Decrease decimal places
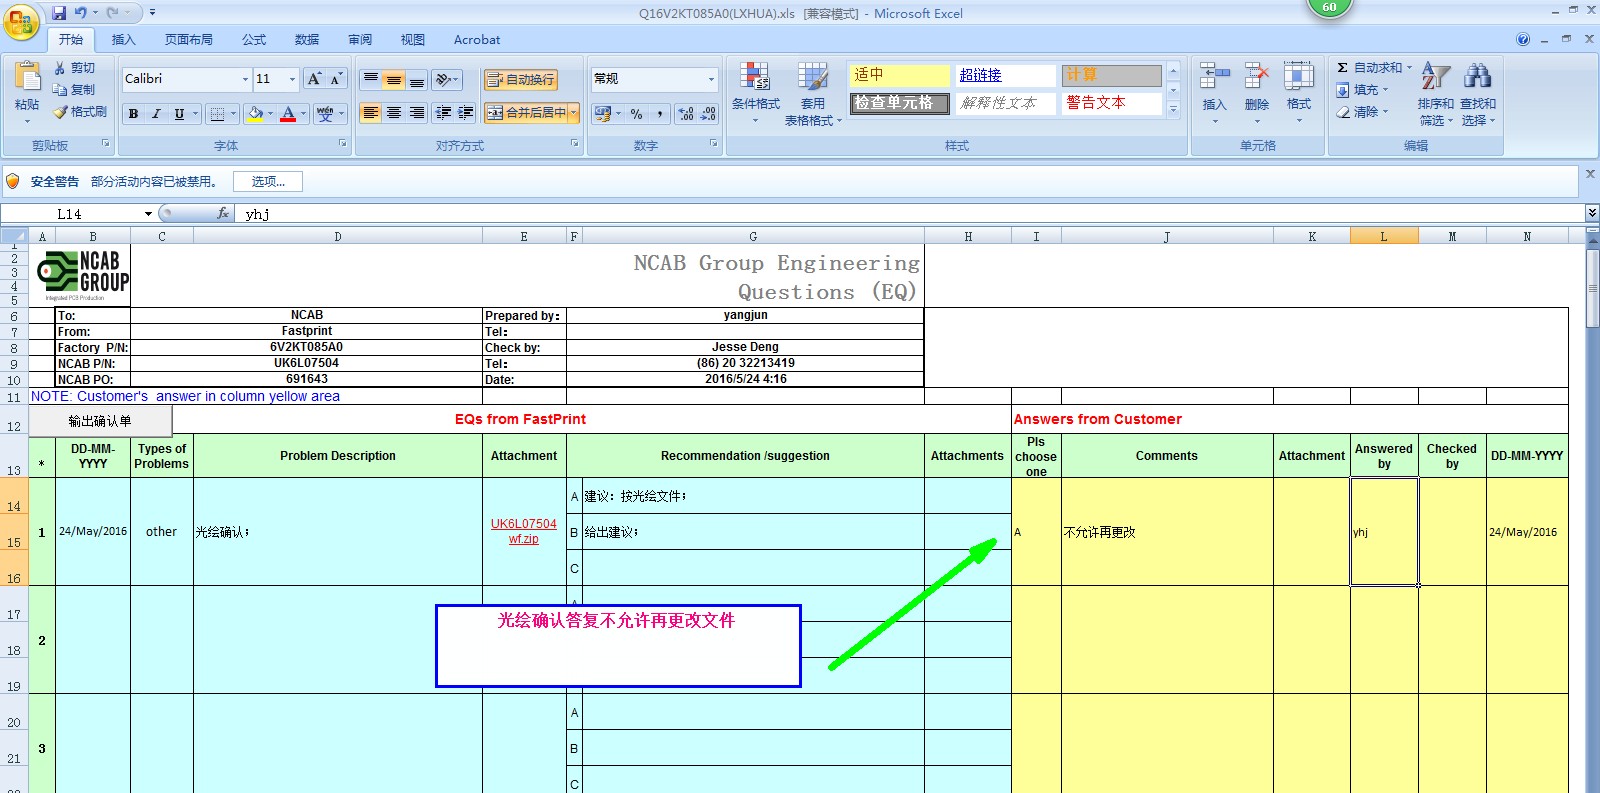This screenshot has height=793, width=1600. 708,114
